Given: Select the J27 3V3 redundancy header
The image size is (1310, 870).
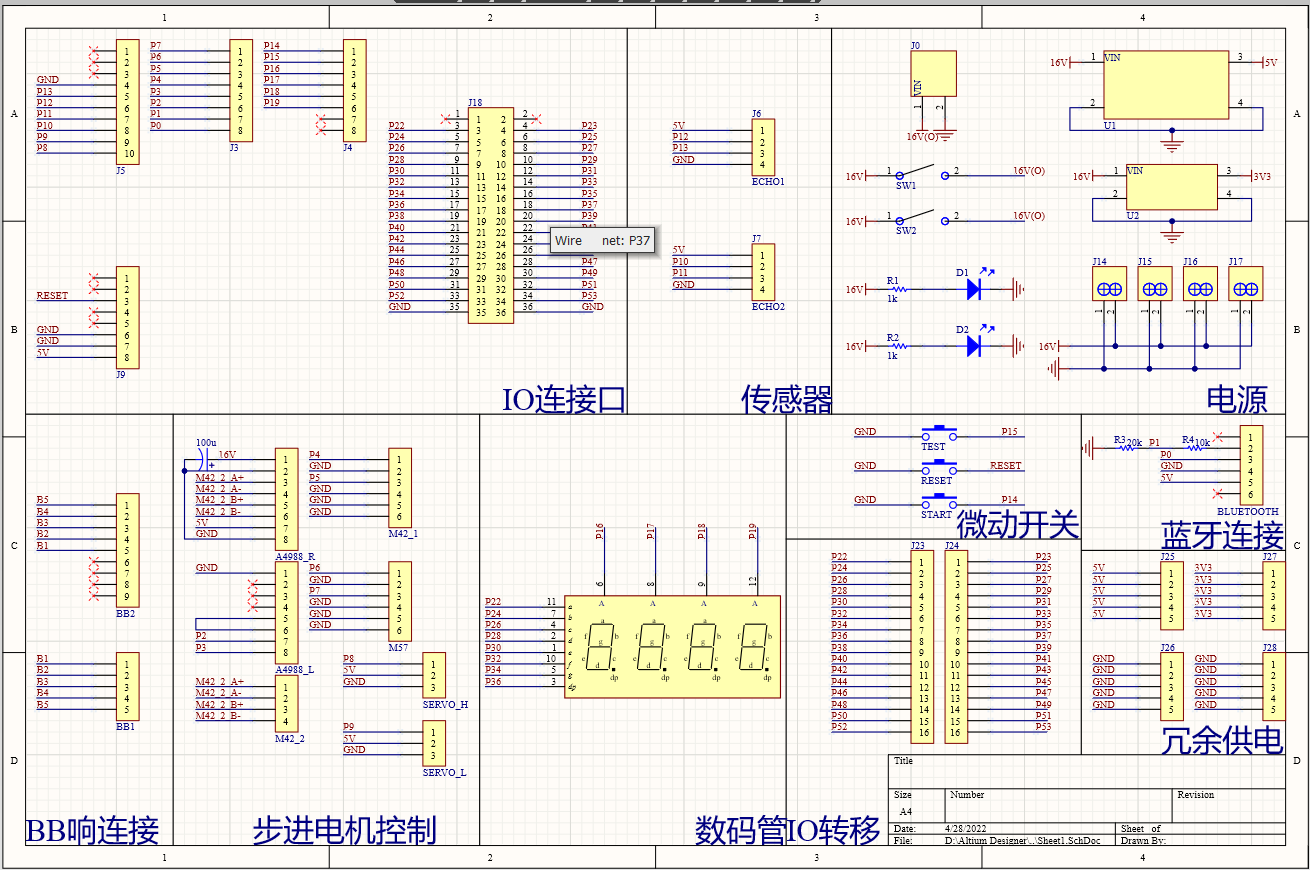Looking at the screenshot, I should [x=1273, y=597].
